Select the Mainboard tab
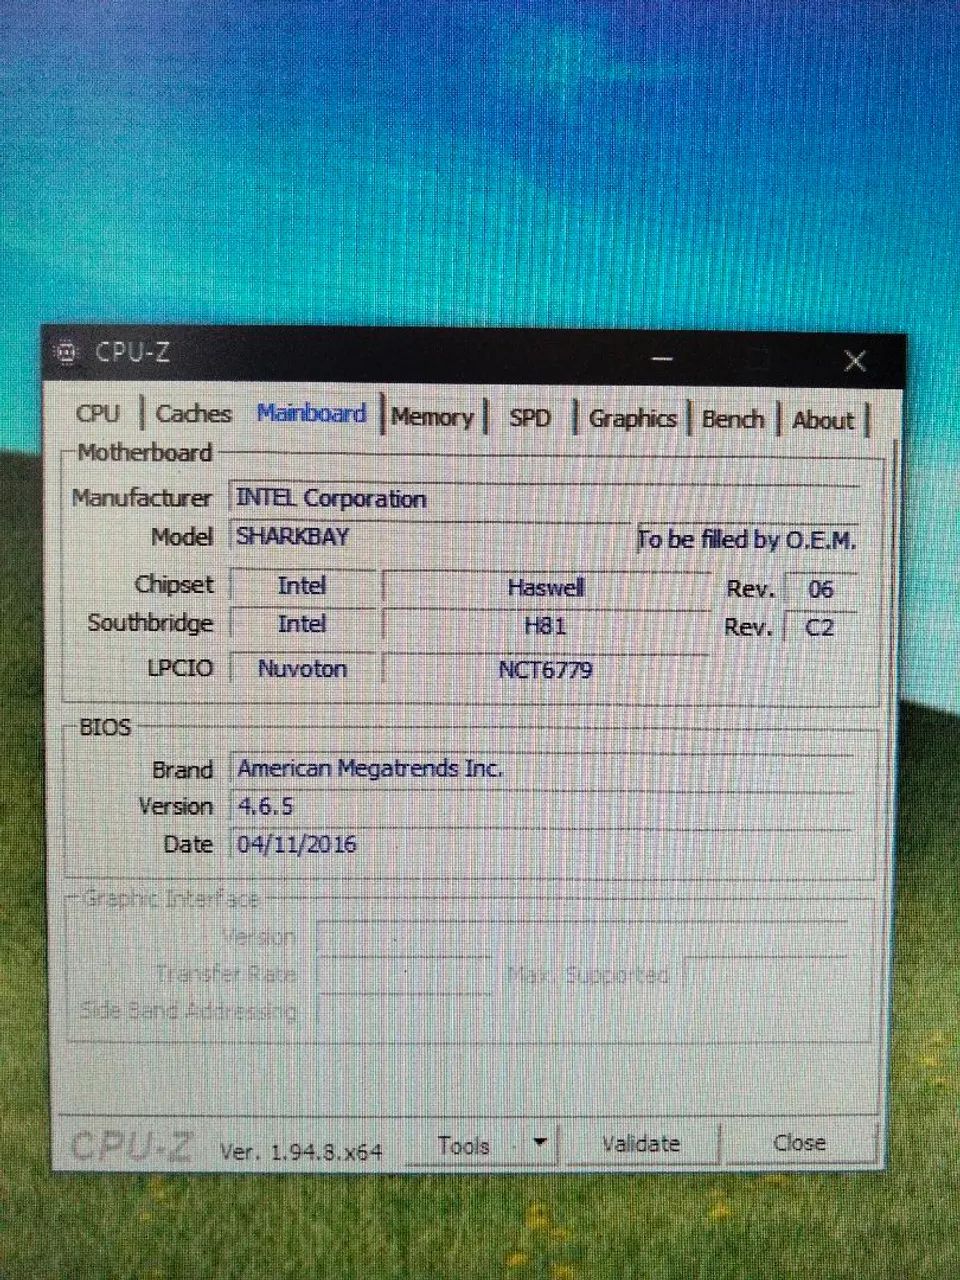 click(311, 413)
